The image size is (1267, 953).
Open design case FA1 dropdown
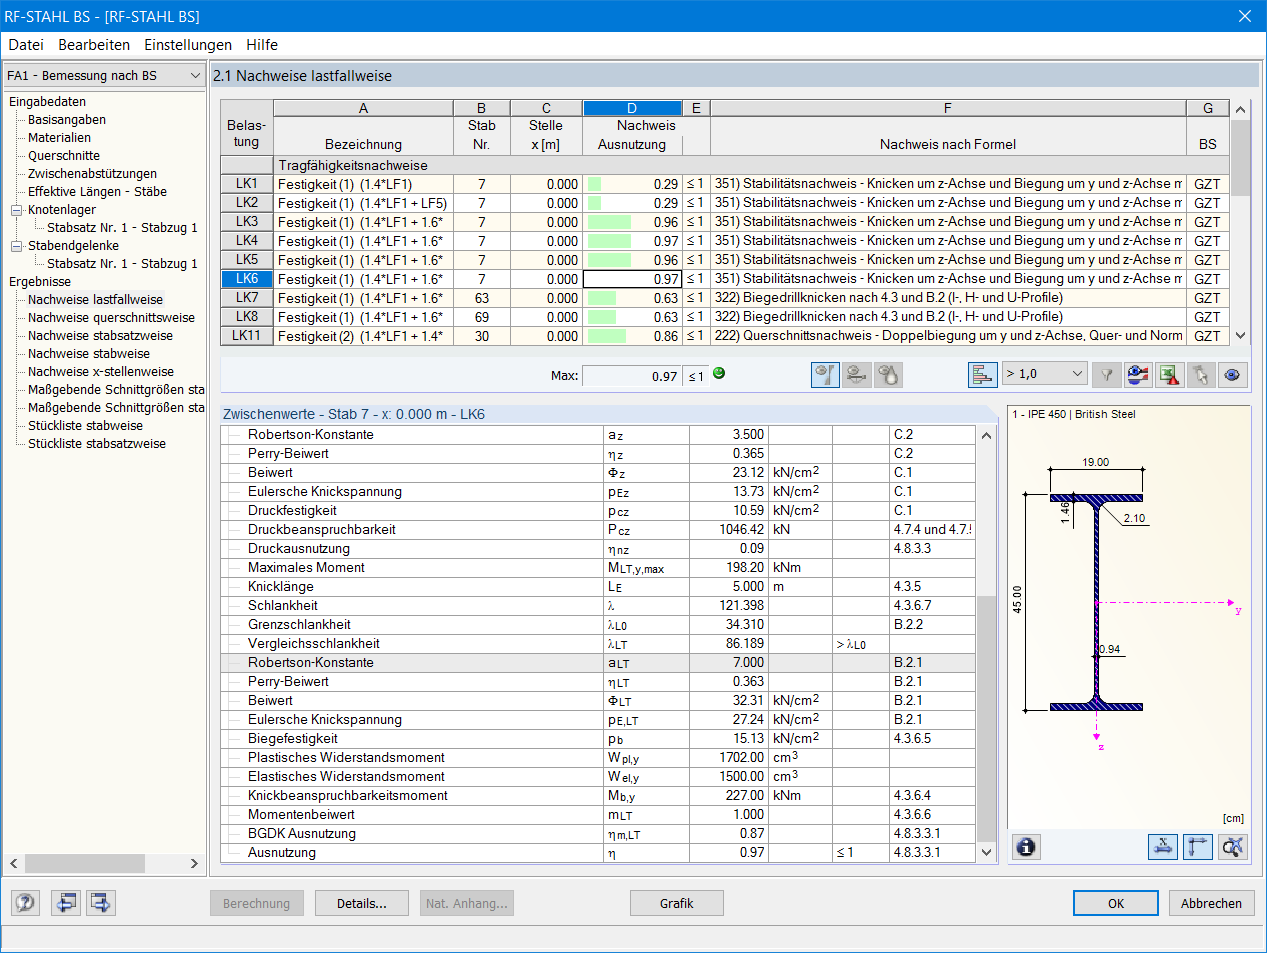coord(104,76)
